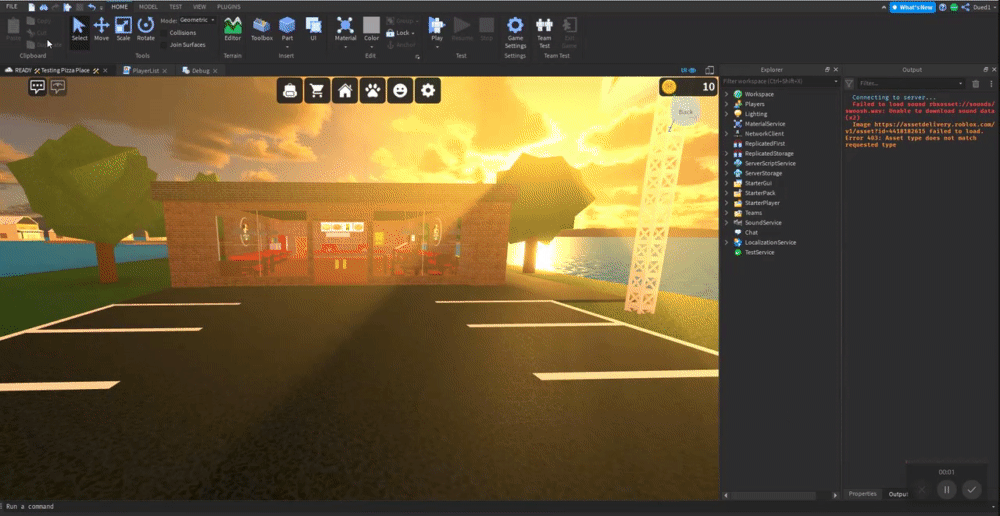Screen dimensions: 1000x516
Task: Open in-game backpack icon
Action: tap(289, 91)
